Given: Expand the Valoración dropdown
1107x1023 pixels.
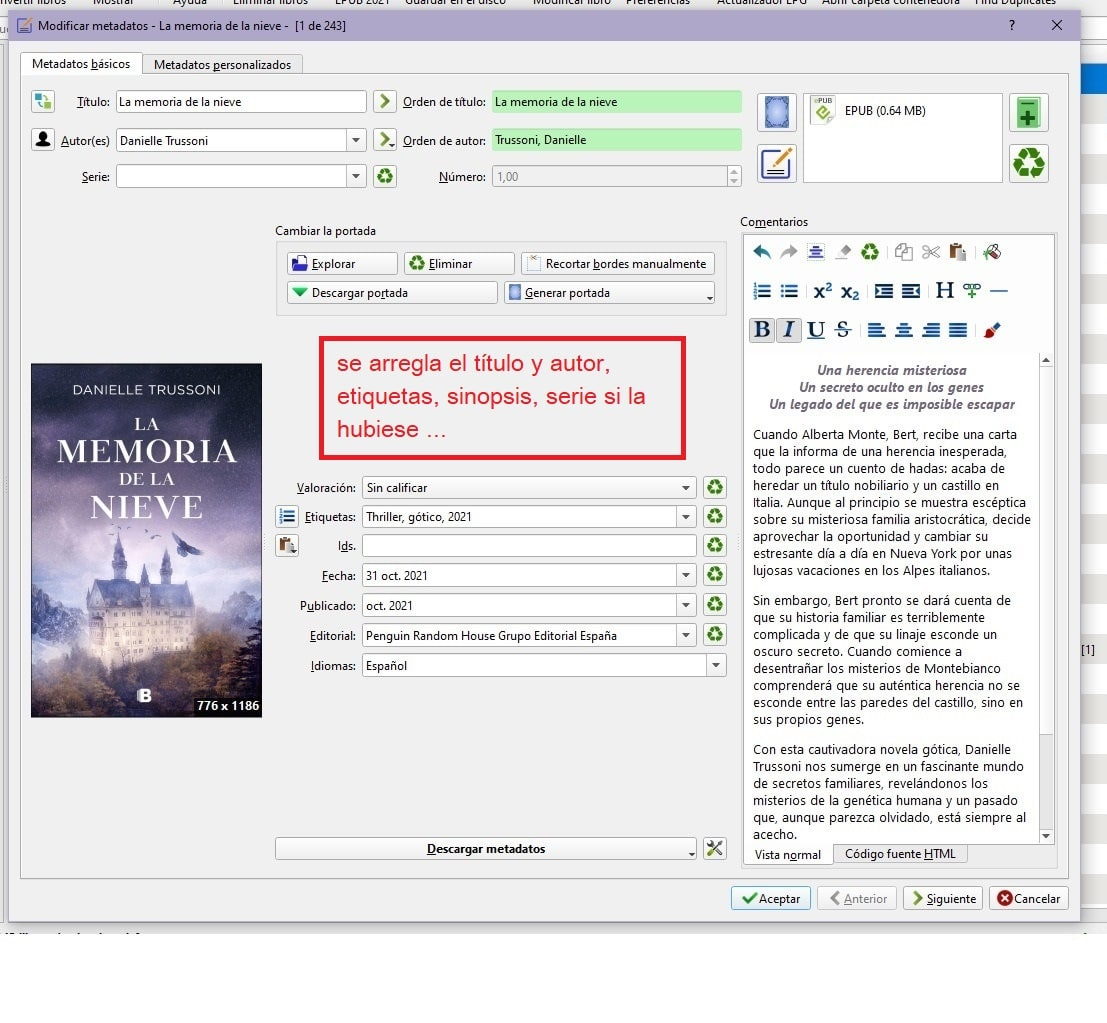Looking at the screenshot, I should [686, 488].
